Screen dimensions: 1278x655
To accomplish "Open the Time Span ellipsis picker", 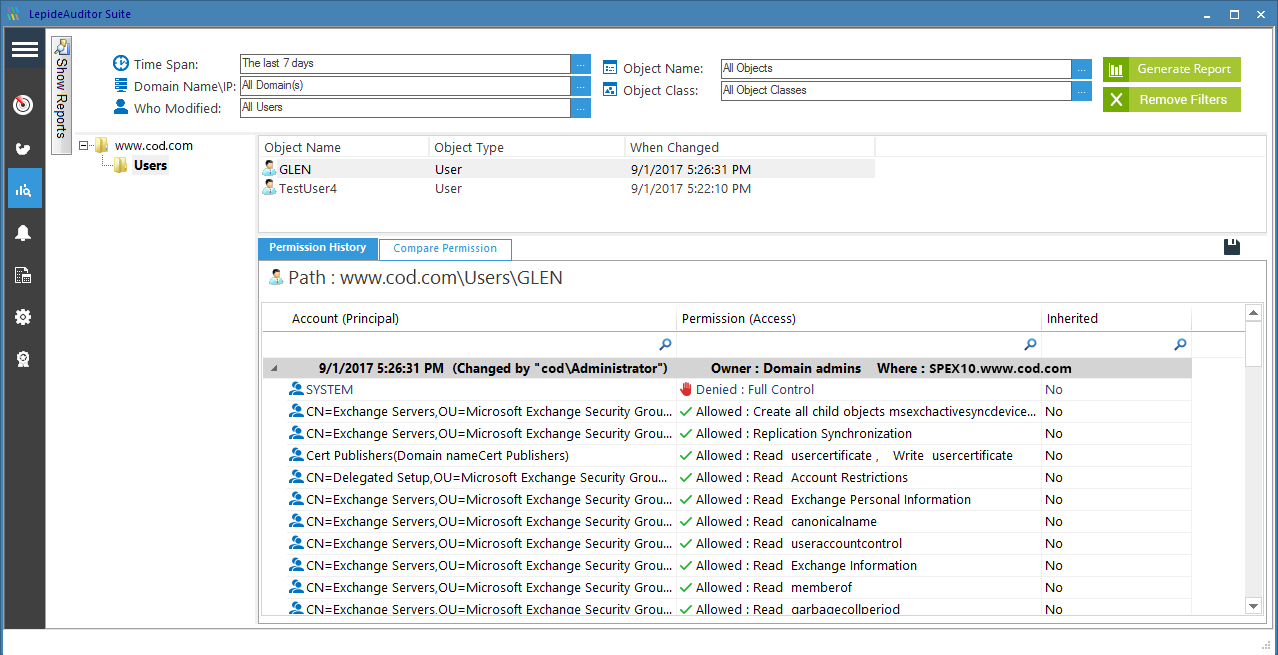I will (x=581, y=64).
